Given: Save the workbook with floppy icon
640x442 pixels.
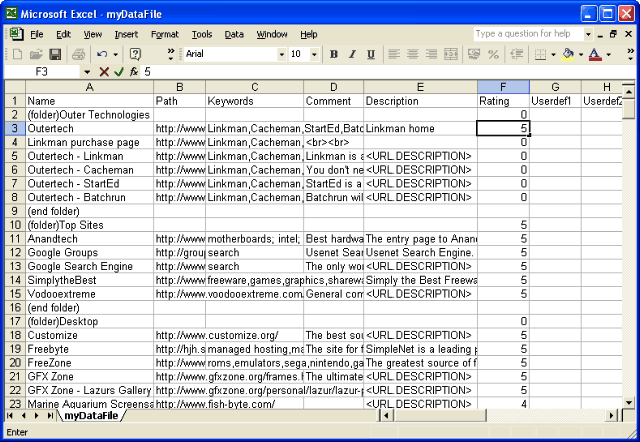Looking at the screenshot, I should coord(55,54).
